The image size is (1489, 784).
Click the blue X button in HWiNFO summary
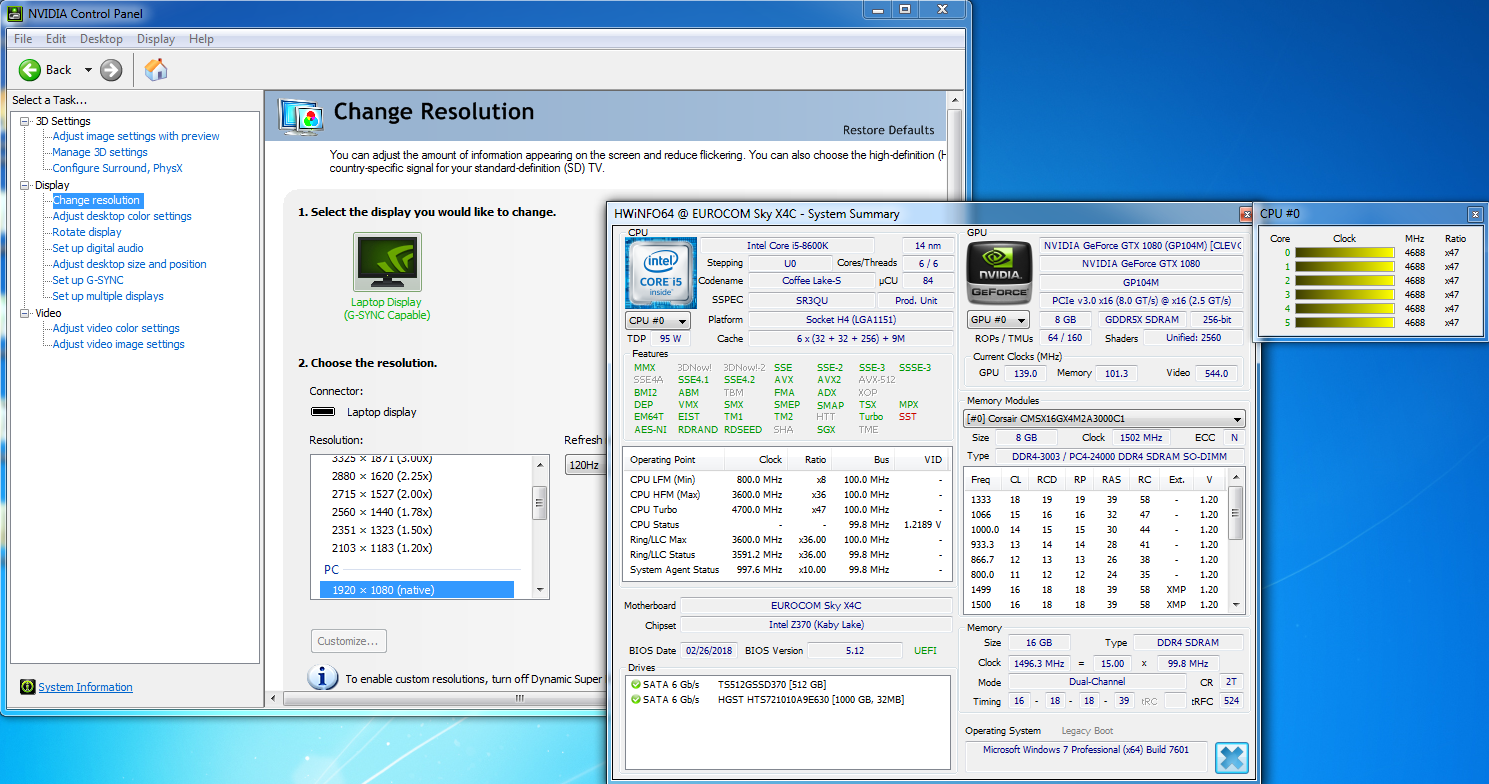coord(1232,757)
